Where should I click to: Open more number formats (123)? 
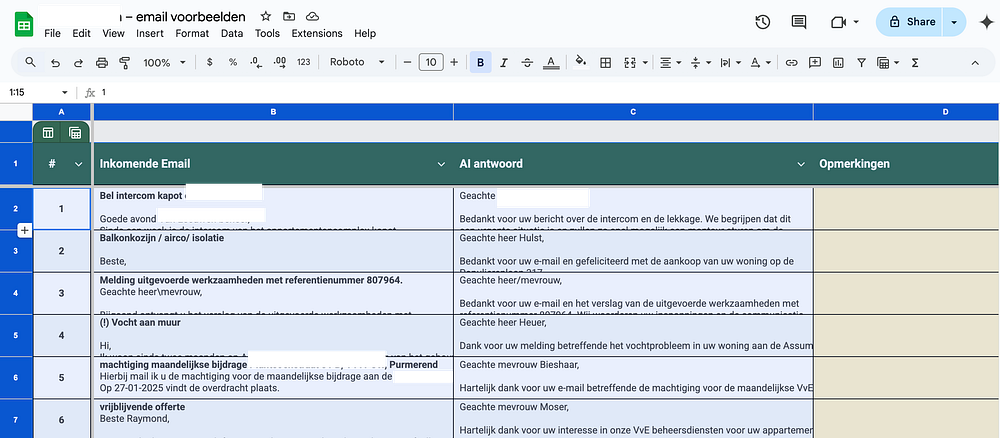click(304, 62)
